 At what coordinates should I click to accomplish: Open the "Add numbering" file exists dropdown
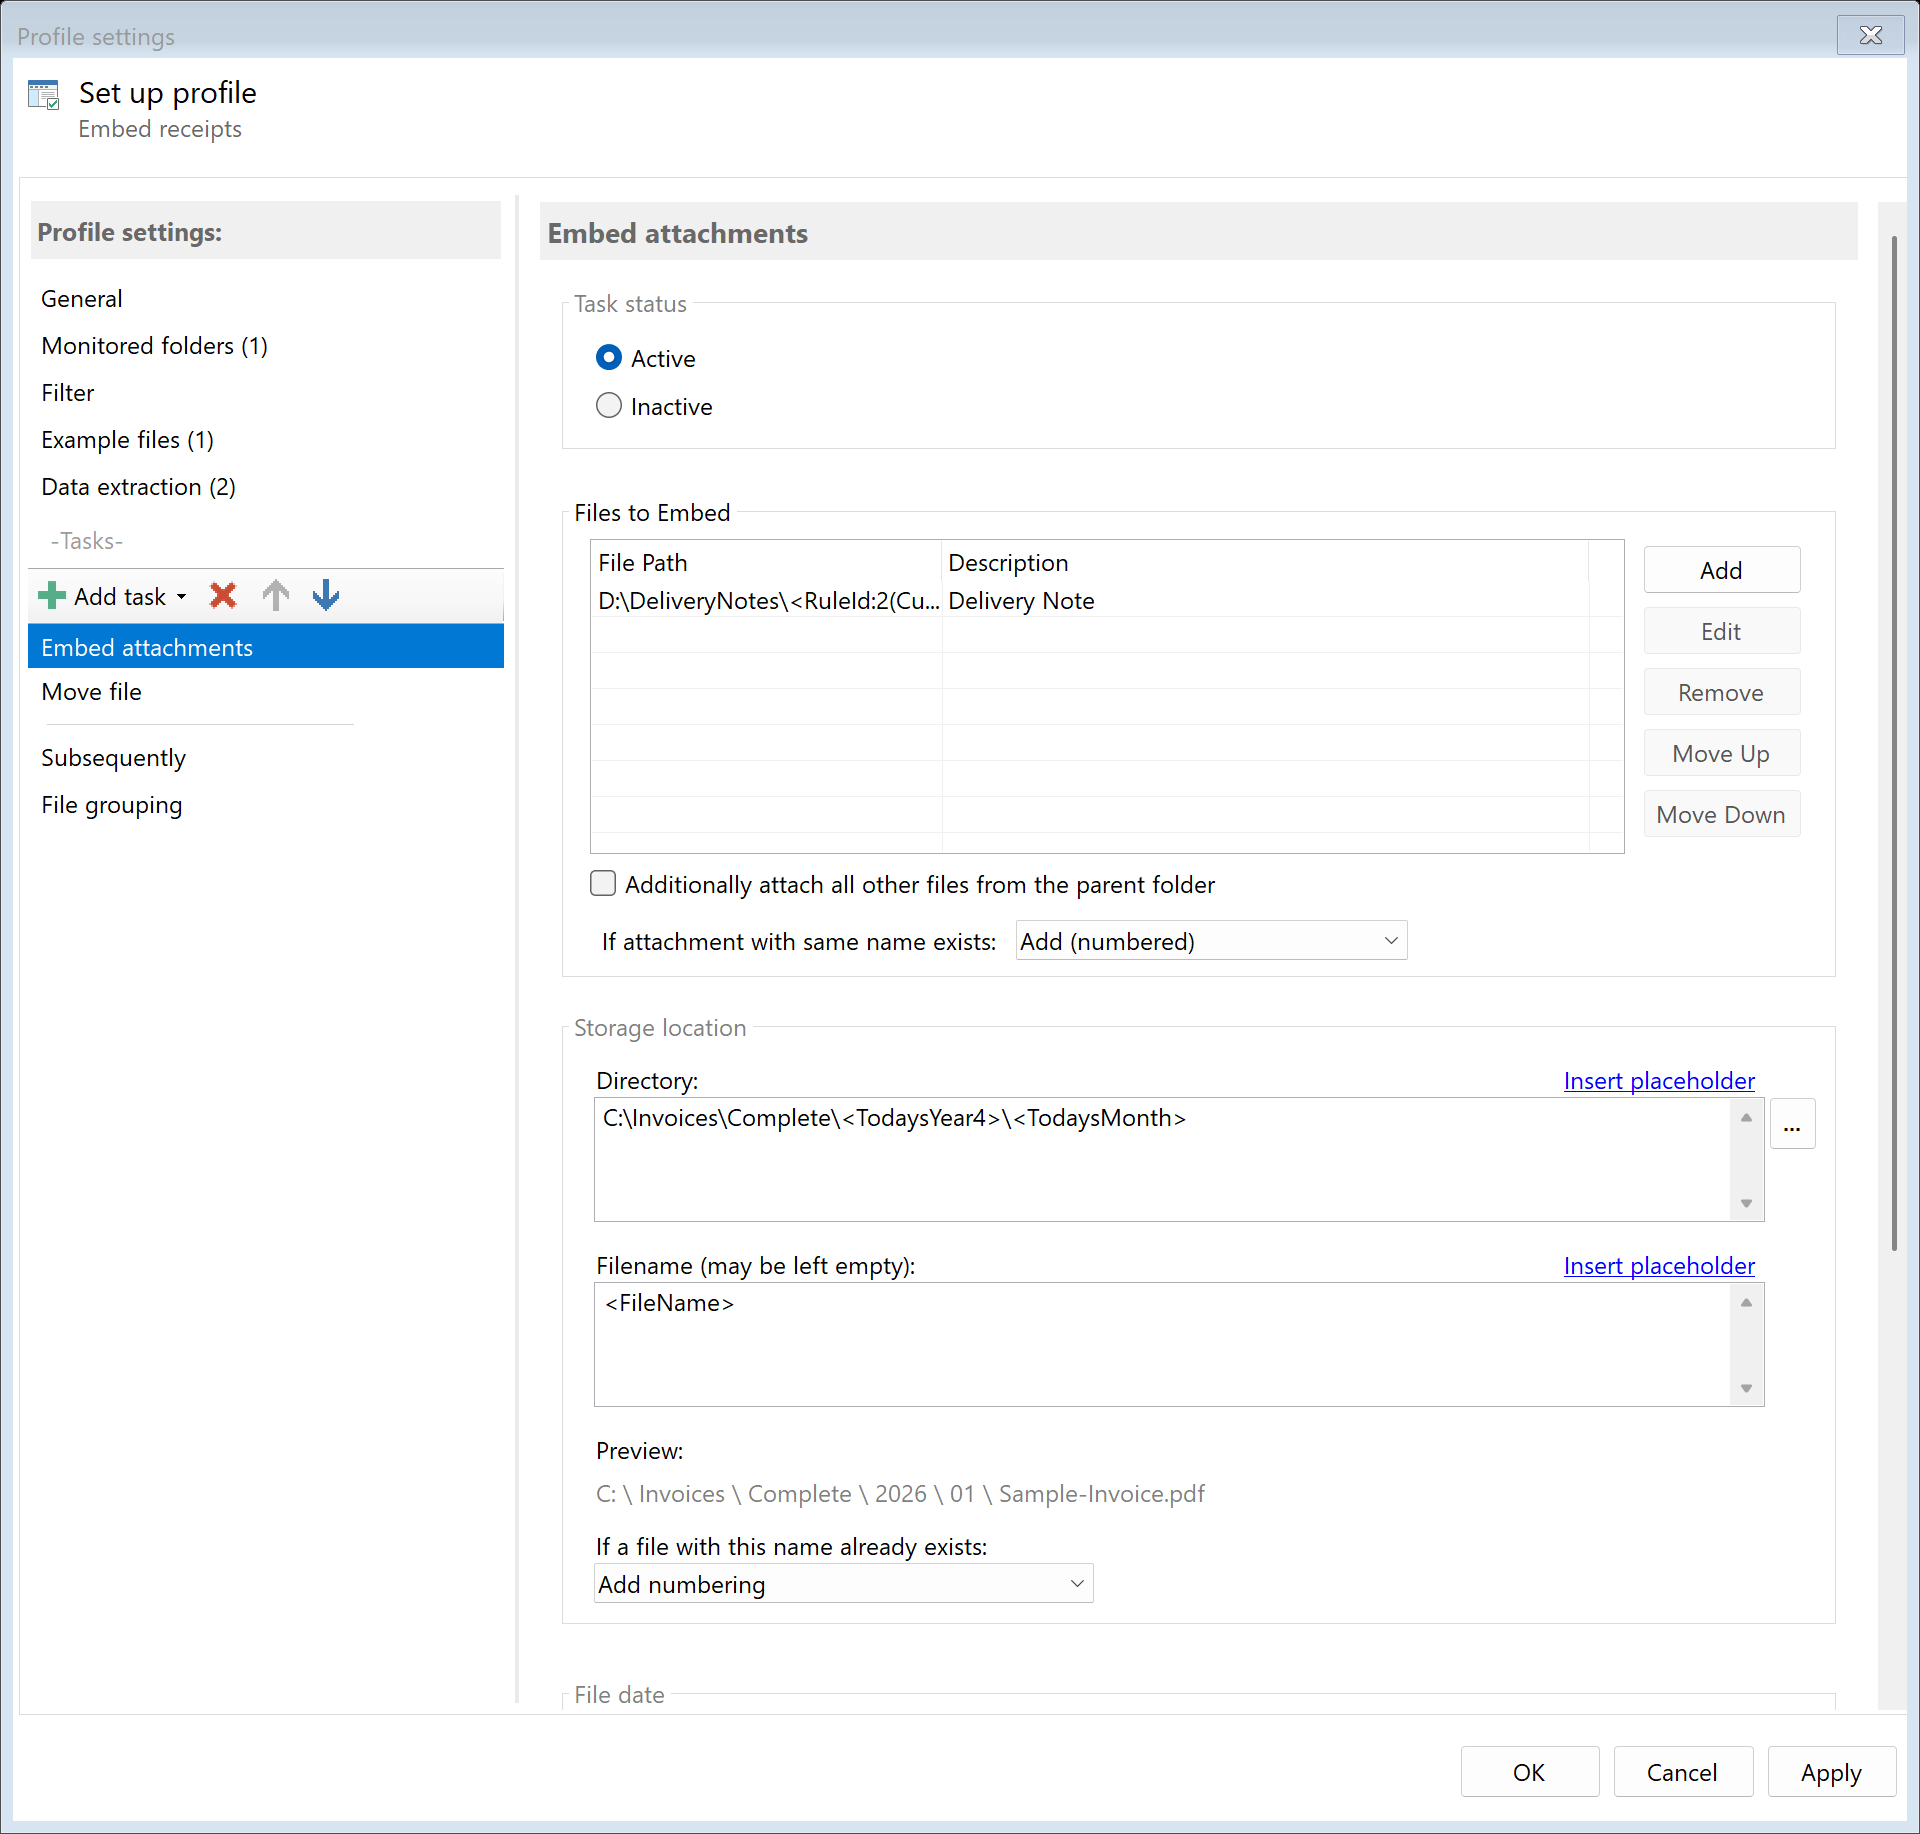pyautogui.click(x=843, y=1583)
